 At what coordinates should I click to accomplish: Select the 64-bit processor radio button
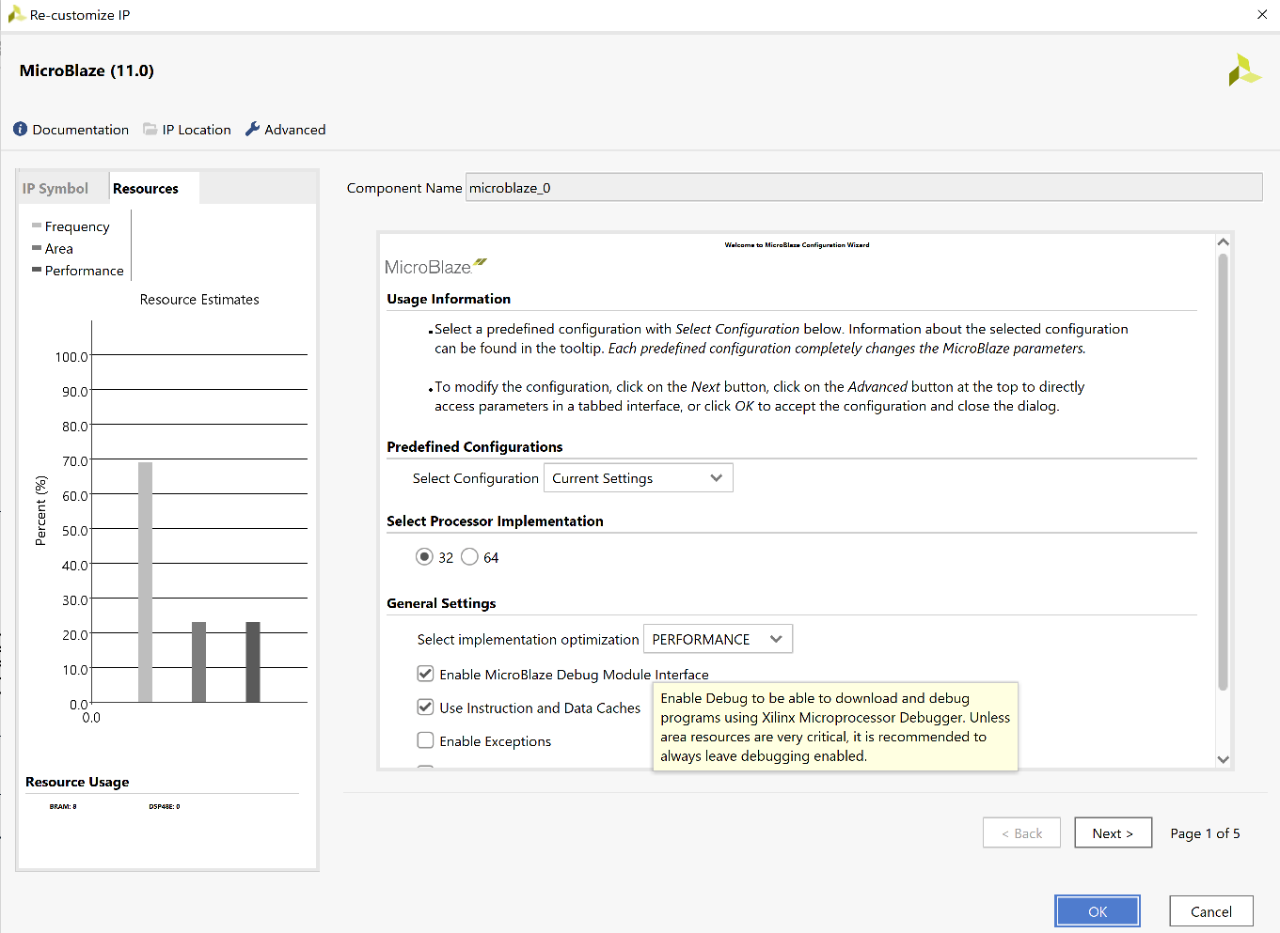(470, 557)
